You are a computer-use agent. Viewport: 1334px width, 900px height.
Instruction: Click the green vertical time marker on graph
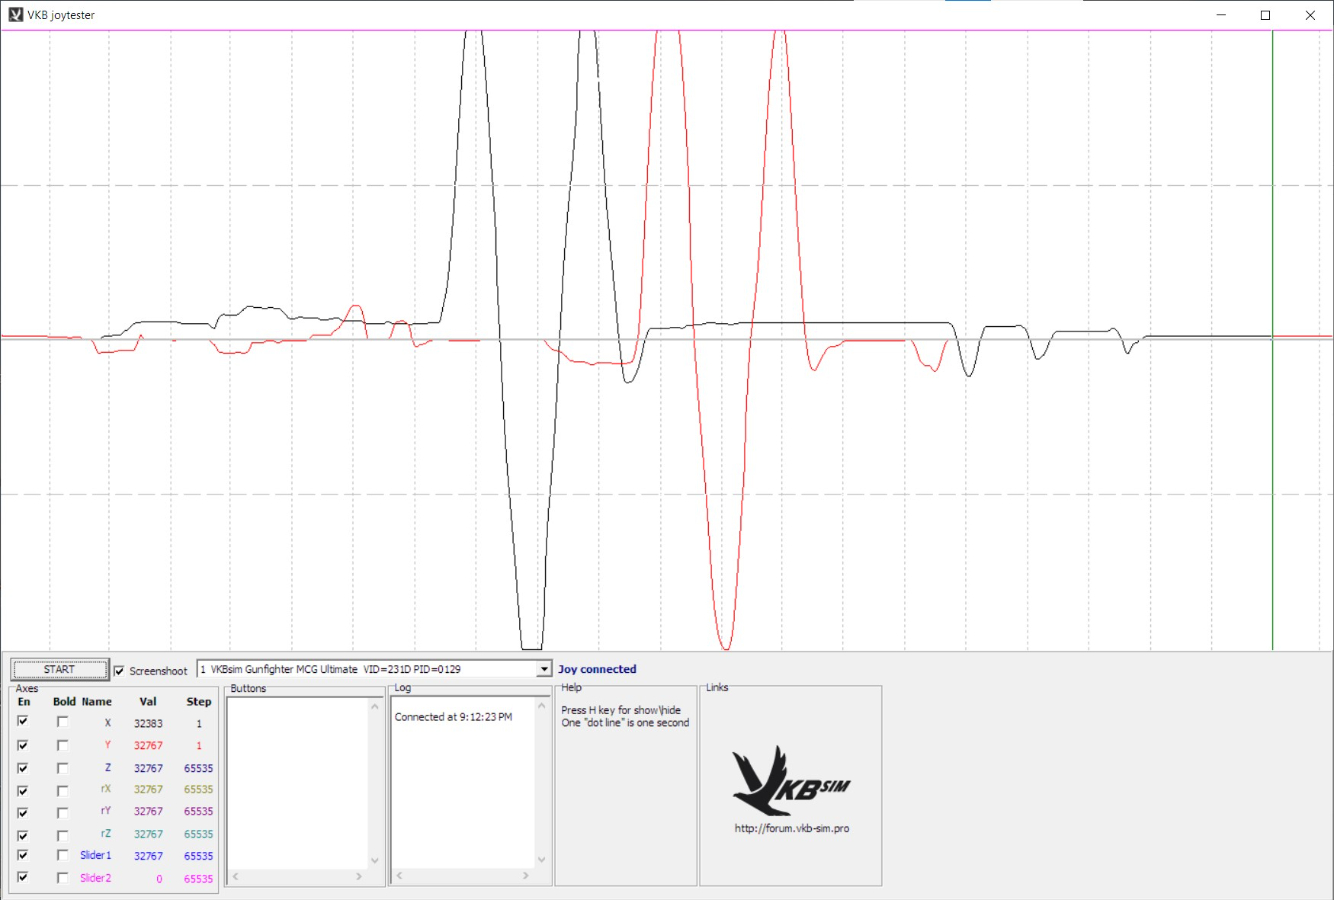click(x=1272, y=400)
